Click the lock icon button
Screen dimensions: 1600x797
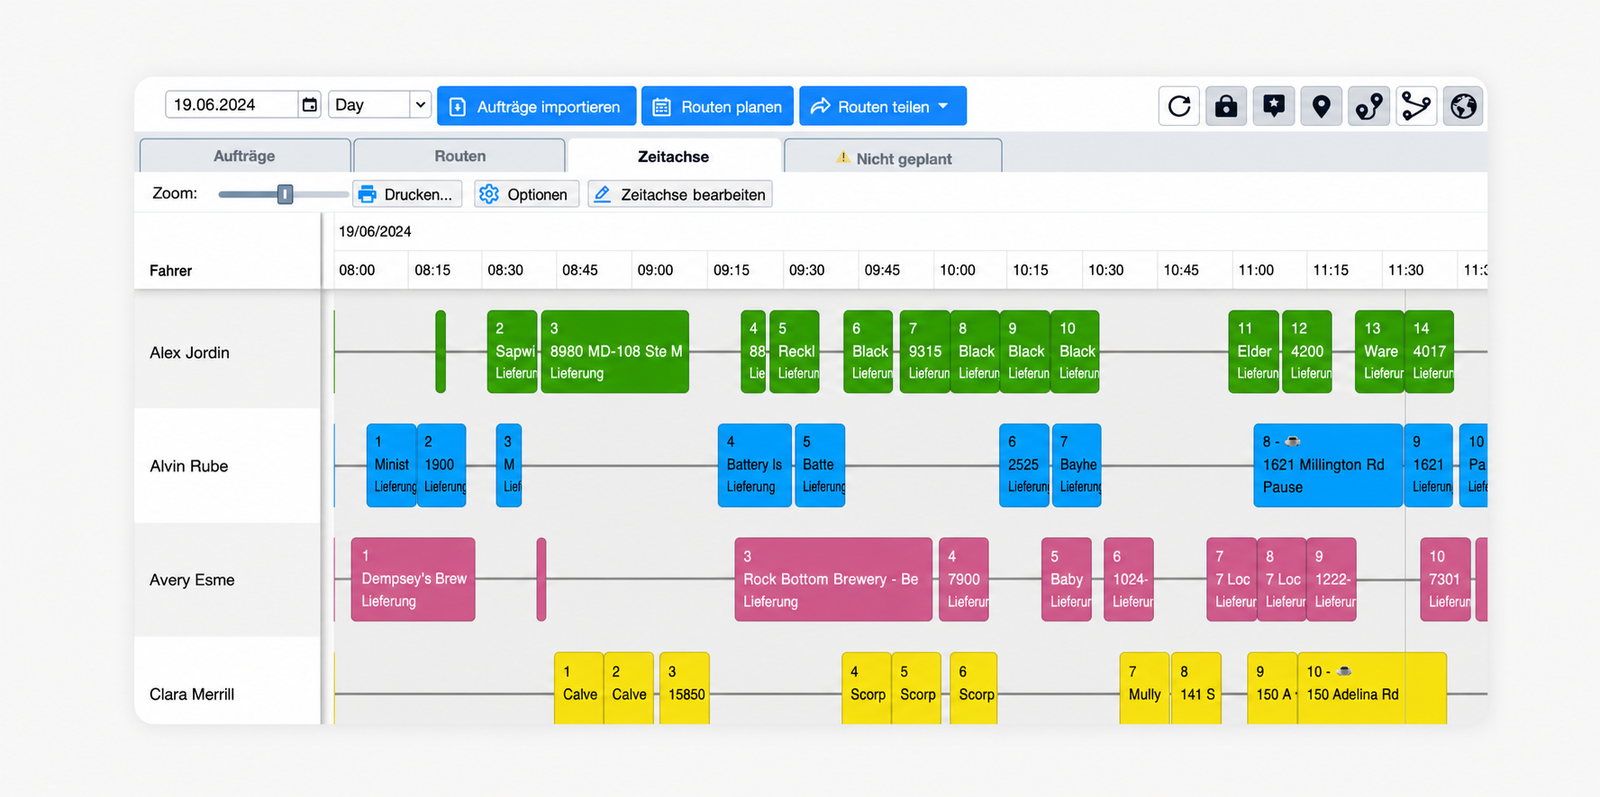(x=1226, y=106)
